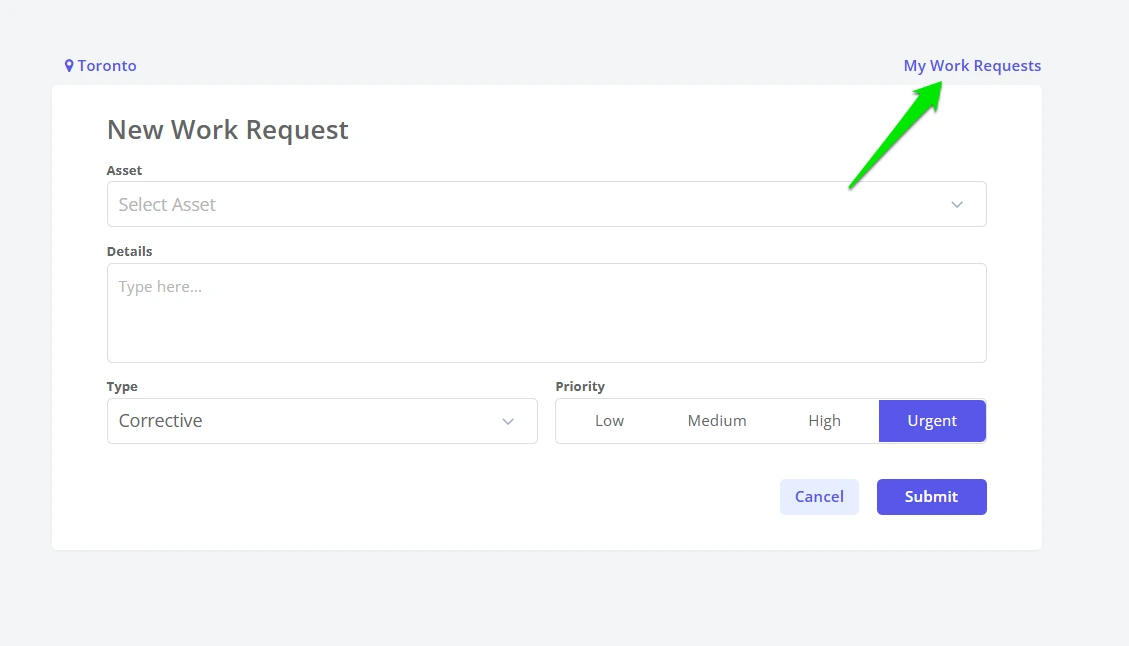The height and width of the screenshot is (646, 1129).
Task: Open the Corrective type dropdown
Action: tap(322, 421)
